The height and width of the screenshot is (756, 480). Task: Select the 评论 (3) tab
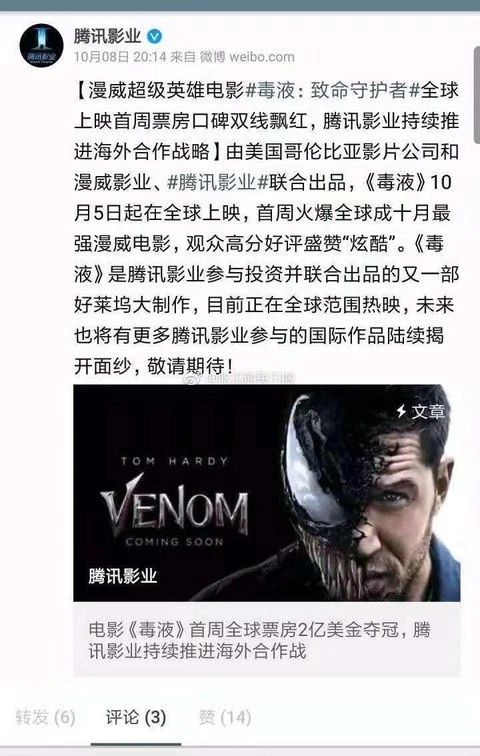(x=136, y=717)
